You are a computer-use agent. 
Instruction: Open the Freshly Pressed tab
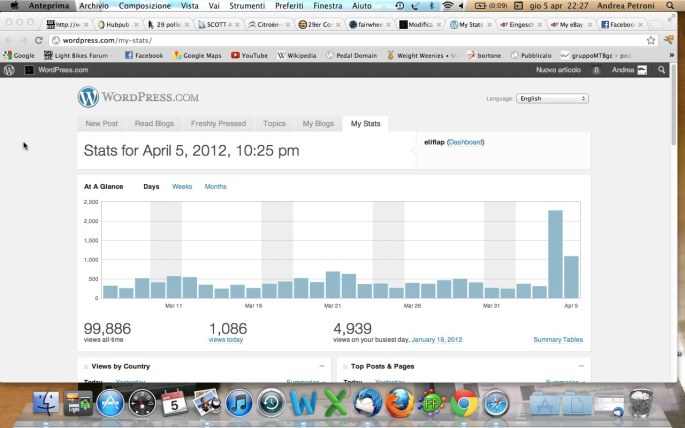(218, 124)
